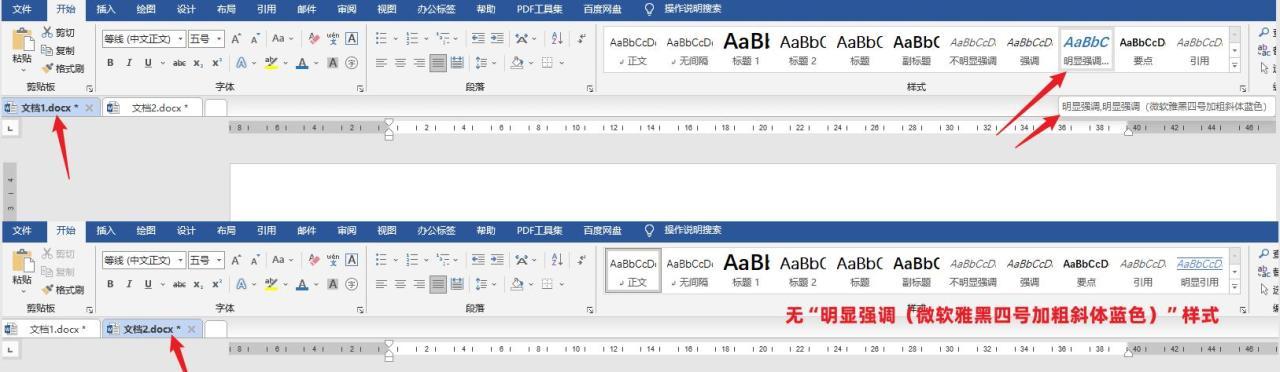Clear formatting eraser icon in bottom window
1280x372 pixels.
313,260
